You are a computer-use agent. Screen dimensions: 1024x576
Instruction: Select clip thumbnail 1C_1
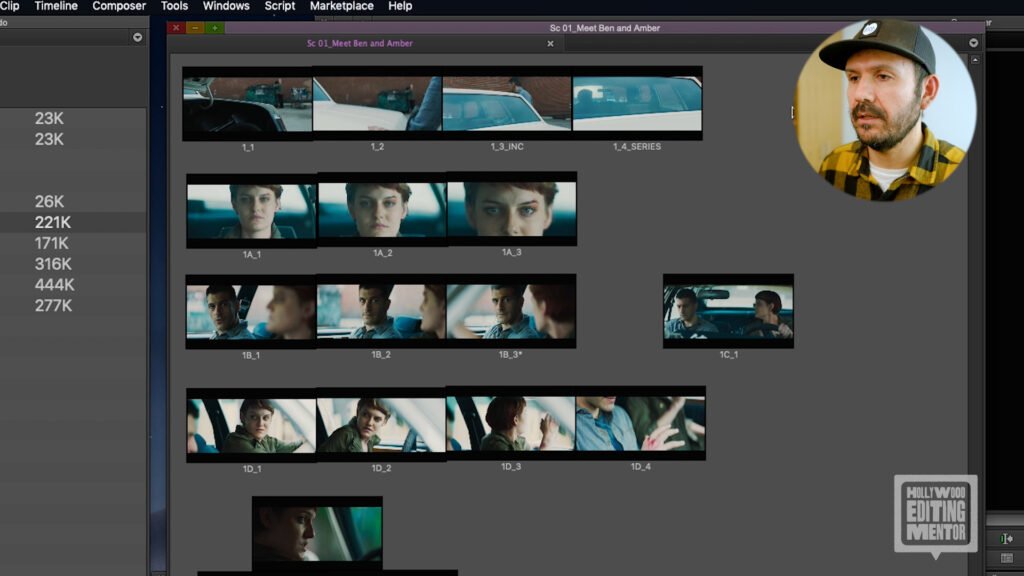click(x=728, y=311)
